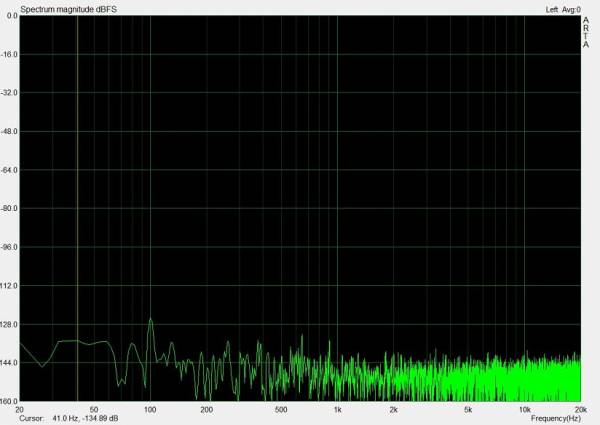
Task: Click the '-80.0' magnitude axis label
Action: [9, 209]
